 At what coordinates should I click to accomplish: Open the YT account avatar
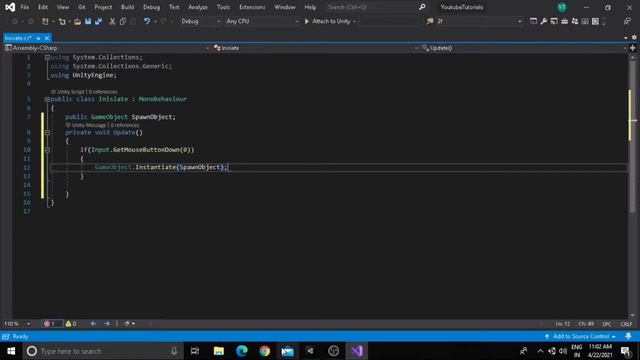[562, 7]
